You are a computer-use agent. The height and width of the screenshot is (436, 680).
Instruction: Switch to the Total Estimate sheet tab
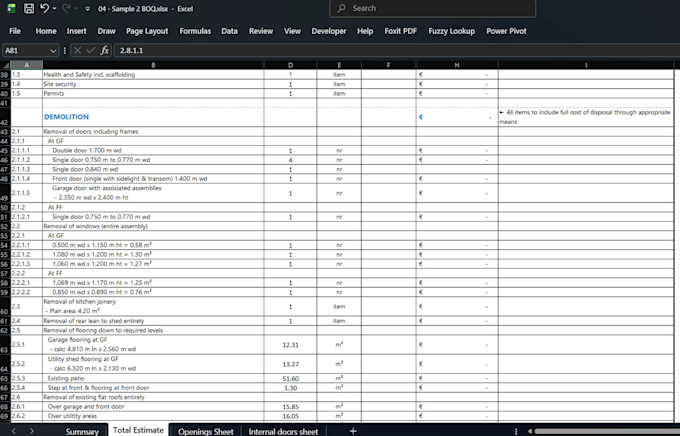click(138, 430)
